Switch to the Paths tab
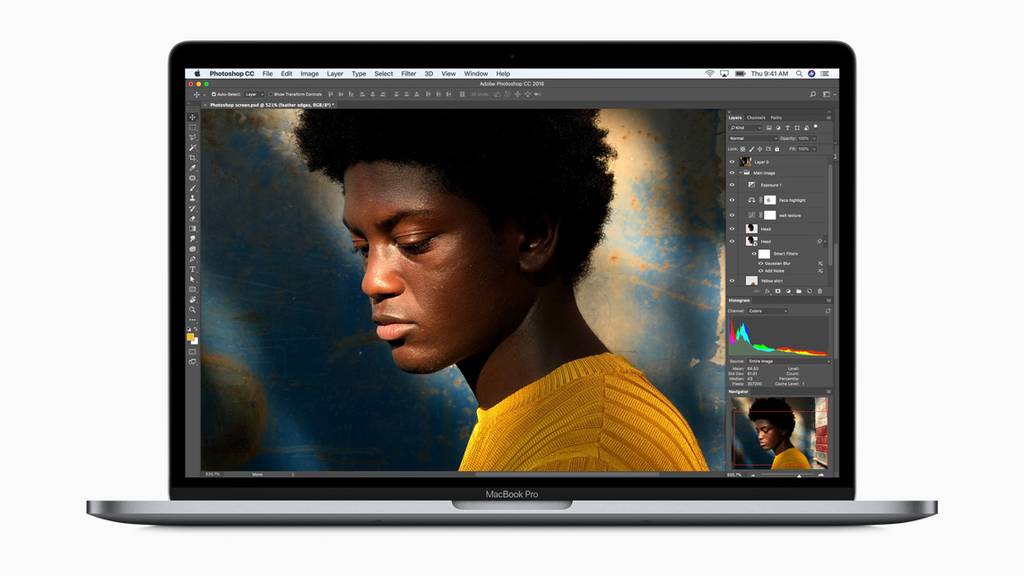 pos(776,118)
